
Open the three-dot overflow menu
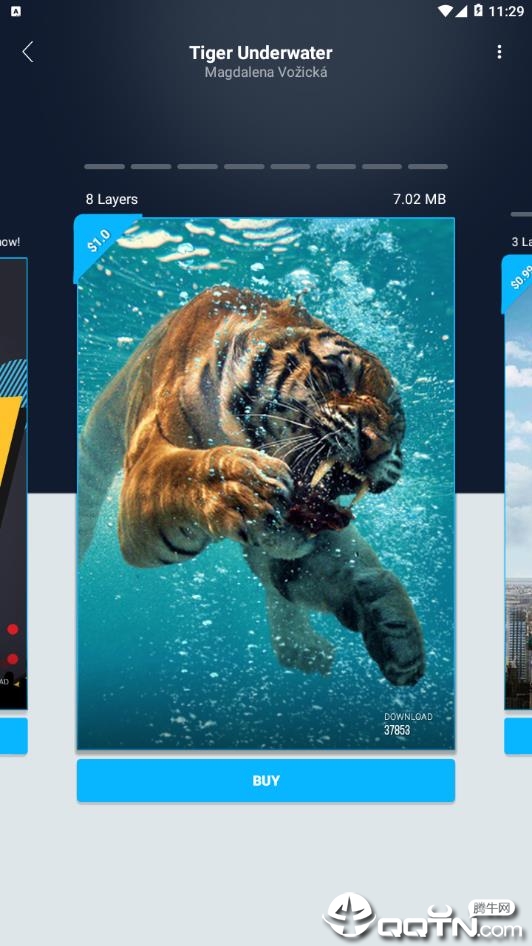click(x=499, y=52)
